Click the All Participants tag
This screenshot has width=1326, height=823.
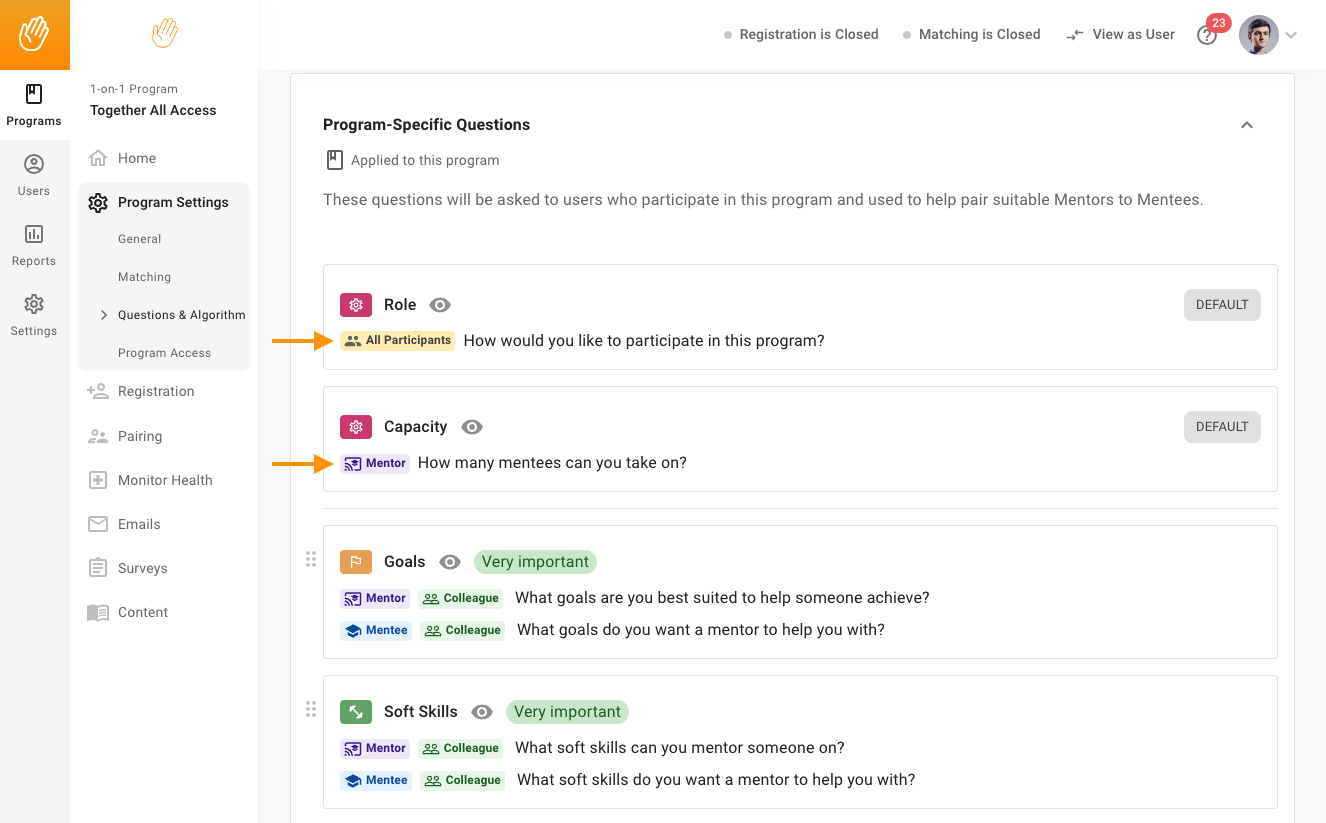398,341
